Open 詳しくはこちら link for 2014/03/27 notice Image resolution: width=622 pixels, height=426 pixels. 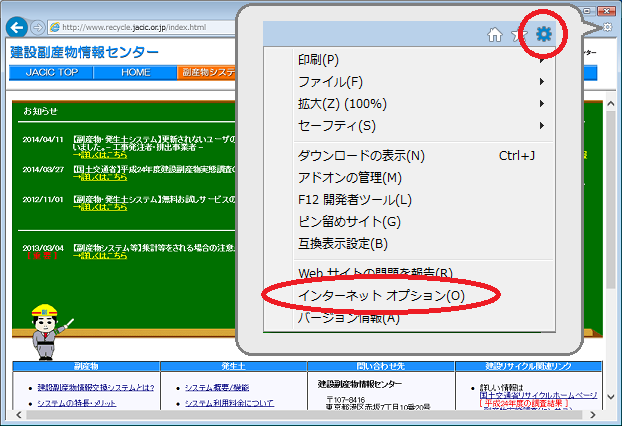tap(104, 177)
